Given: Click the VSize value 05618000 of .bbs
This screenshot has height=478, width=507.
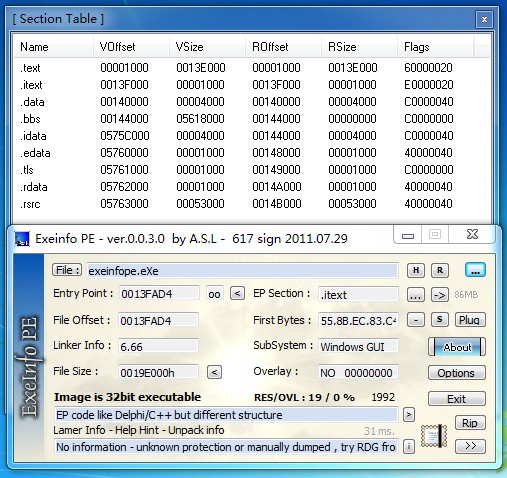Looking at the screenshot, I should tap(200, 119).
